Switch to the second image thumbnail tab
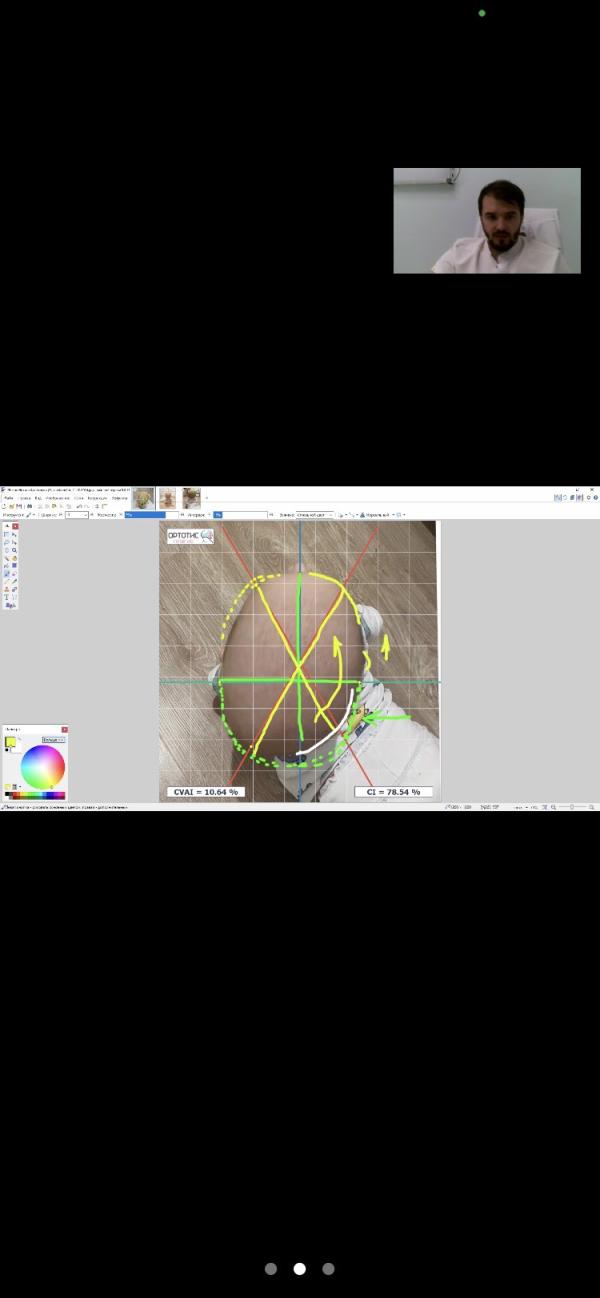 click(x=167, y=498)
